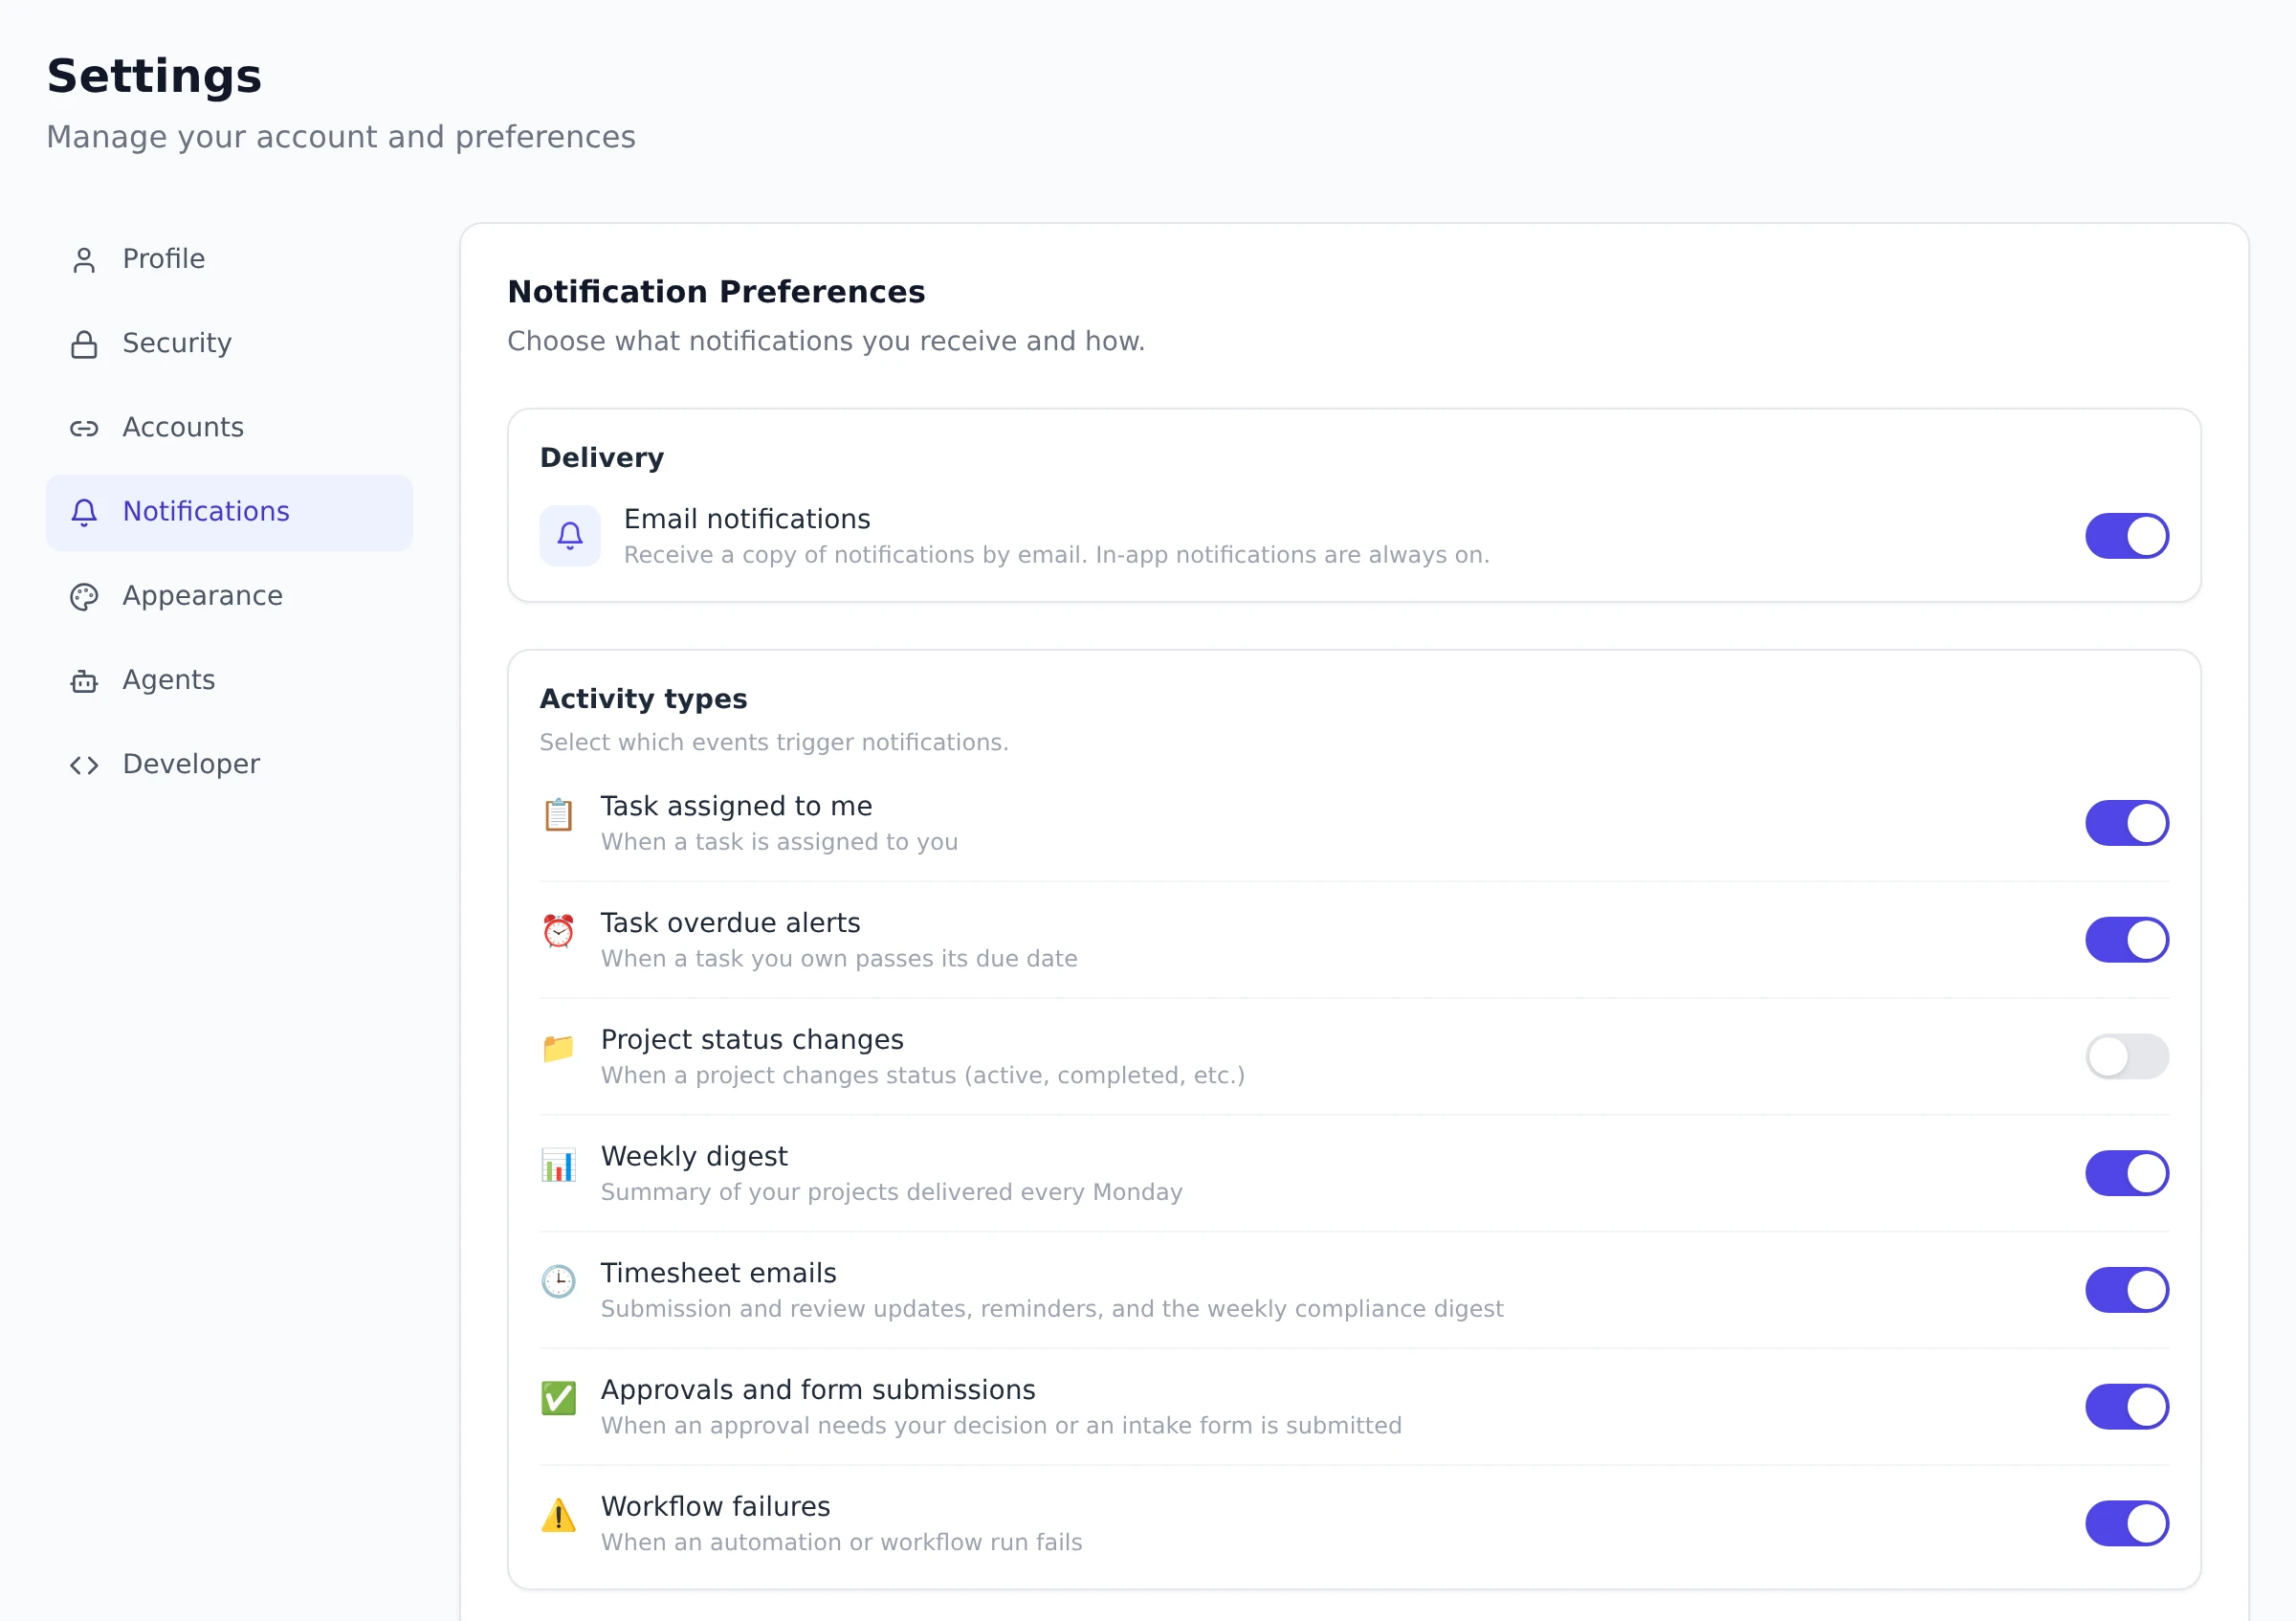Click the clipboard icon for Task assigned to me
The width and height of the screenshot is (2296, 1621).
[558, 814]
